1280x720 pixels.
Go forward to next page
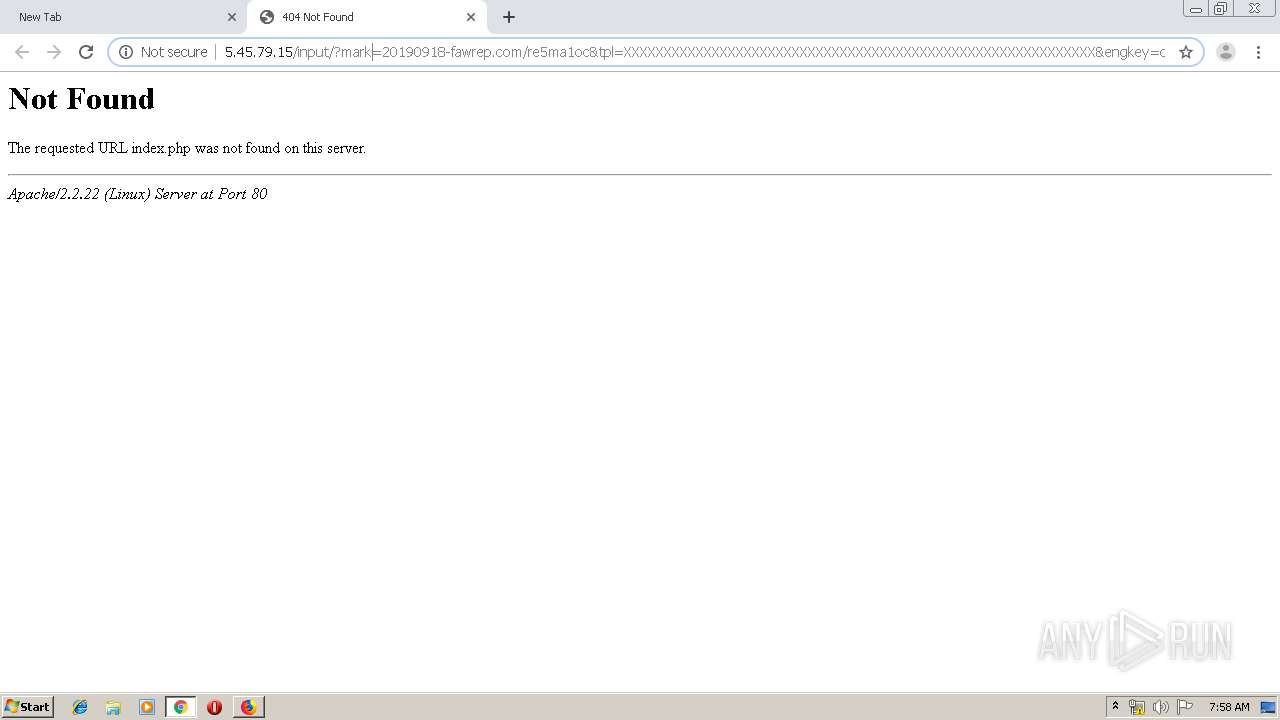[x=54, y=52]
